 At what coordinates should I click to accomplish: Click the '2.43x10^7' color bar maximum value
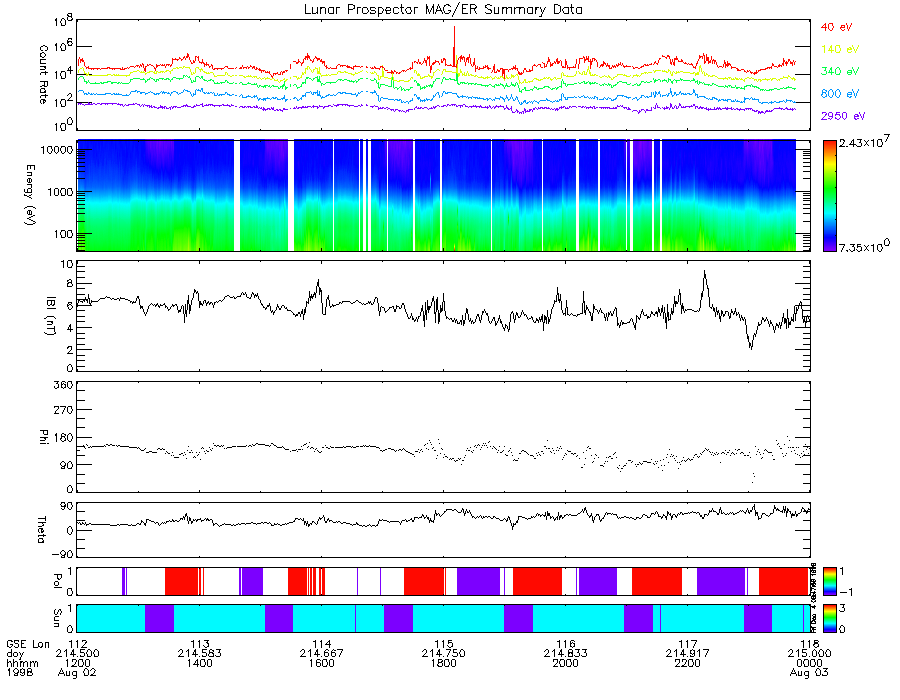(x=864, y=141)
